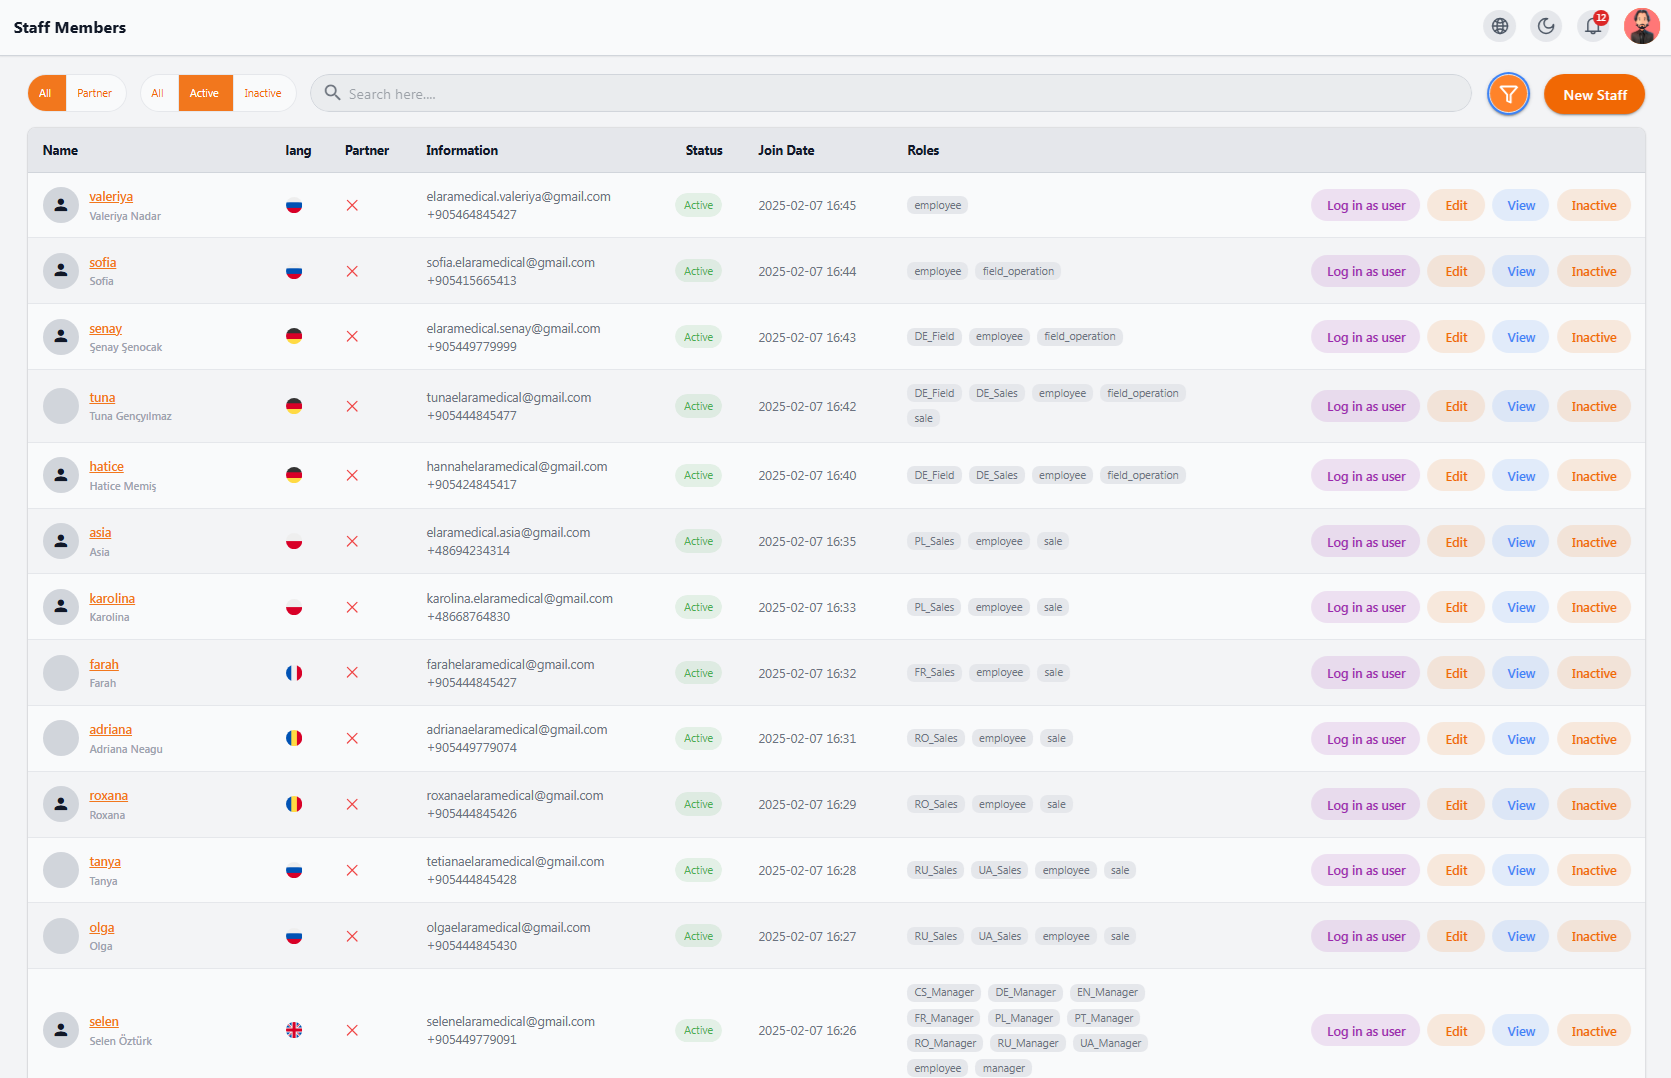Click valeriya's partner red X icon
Screen dimensions: 1671x1078
[x=352, y=205]
